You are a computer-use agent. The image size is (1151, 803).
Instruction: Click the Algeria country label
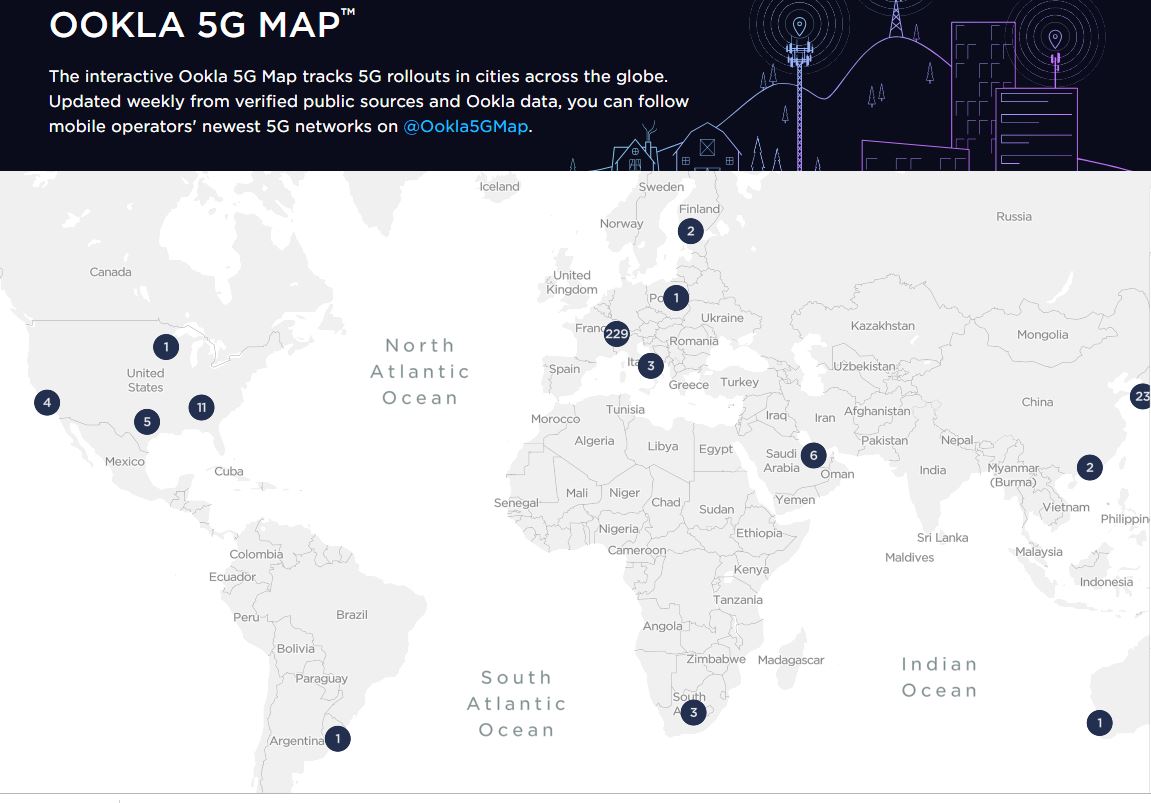(594, 441)
